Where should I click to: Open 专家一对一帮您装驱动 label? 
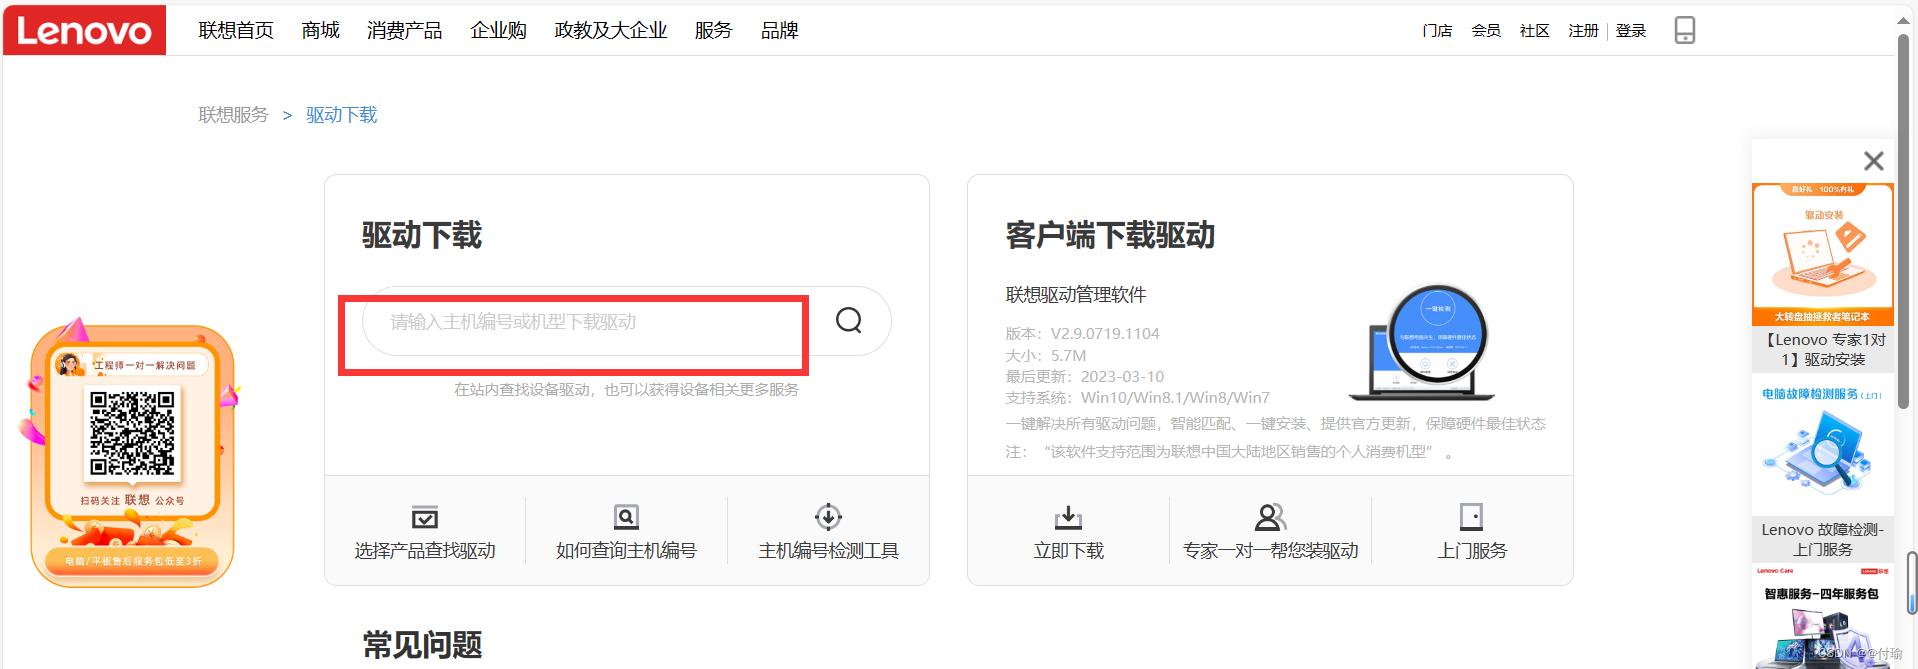pyautogui.click(x=1270, y=551)
